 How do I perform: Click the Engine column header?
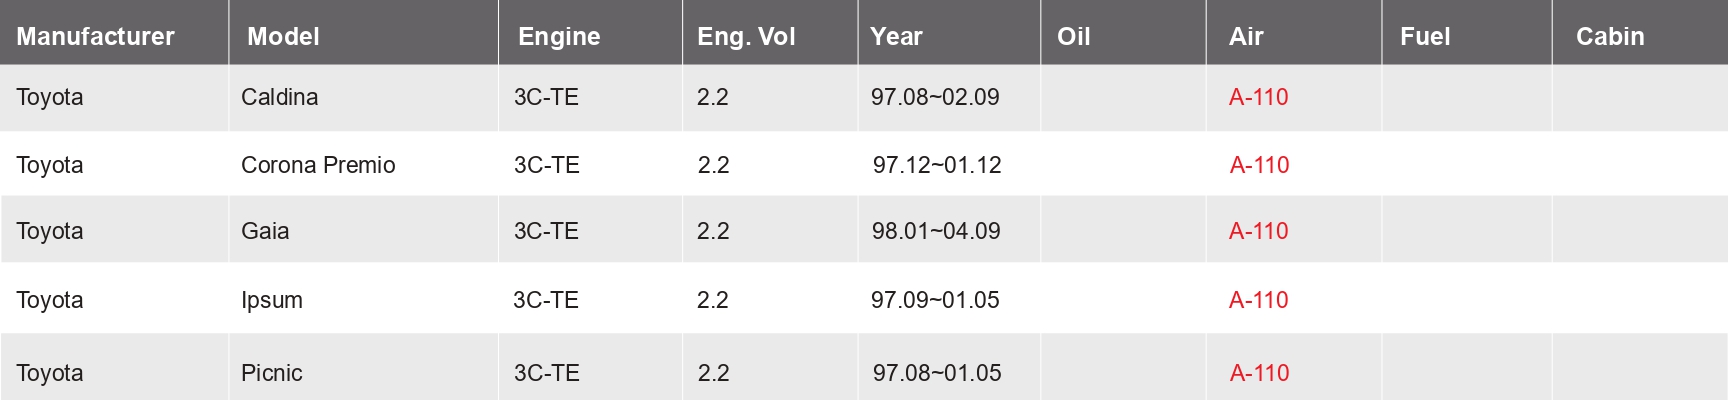tap(559, 37)
